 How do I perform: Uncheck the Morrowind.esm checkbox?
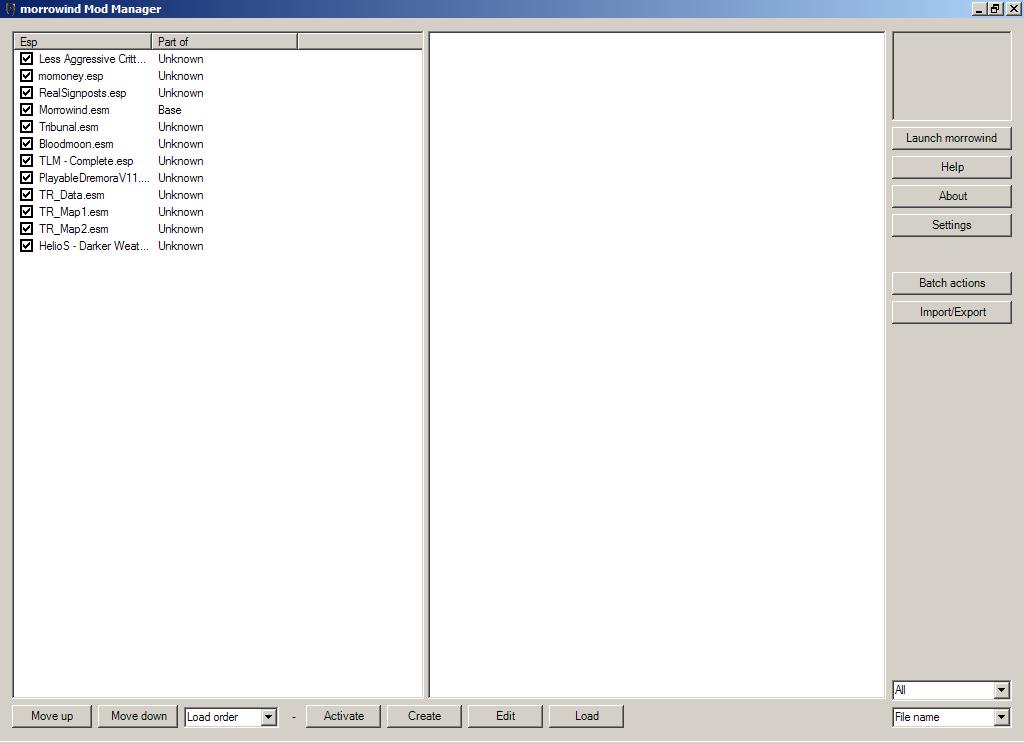click(27, 110)
